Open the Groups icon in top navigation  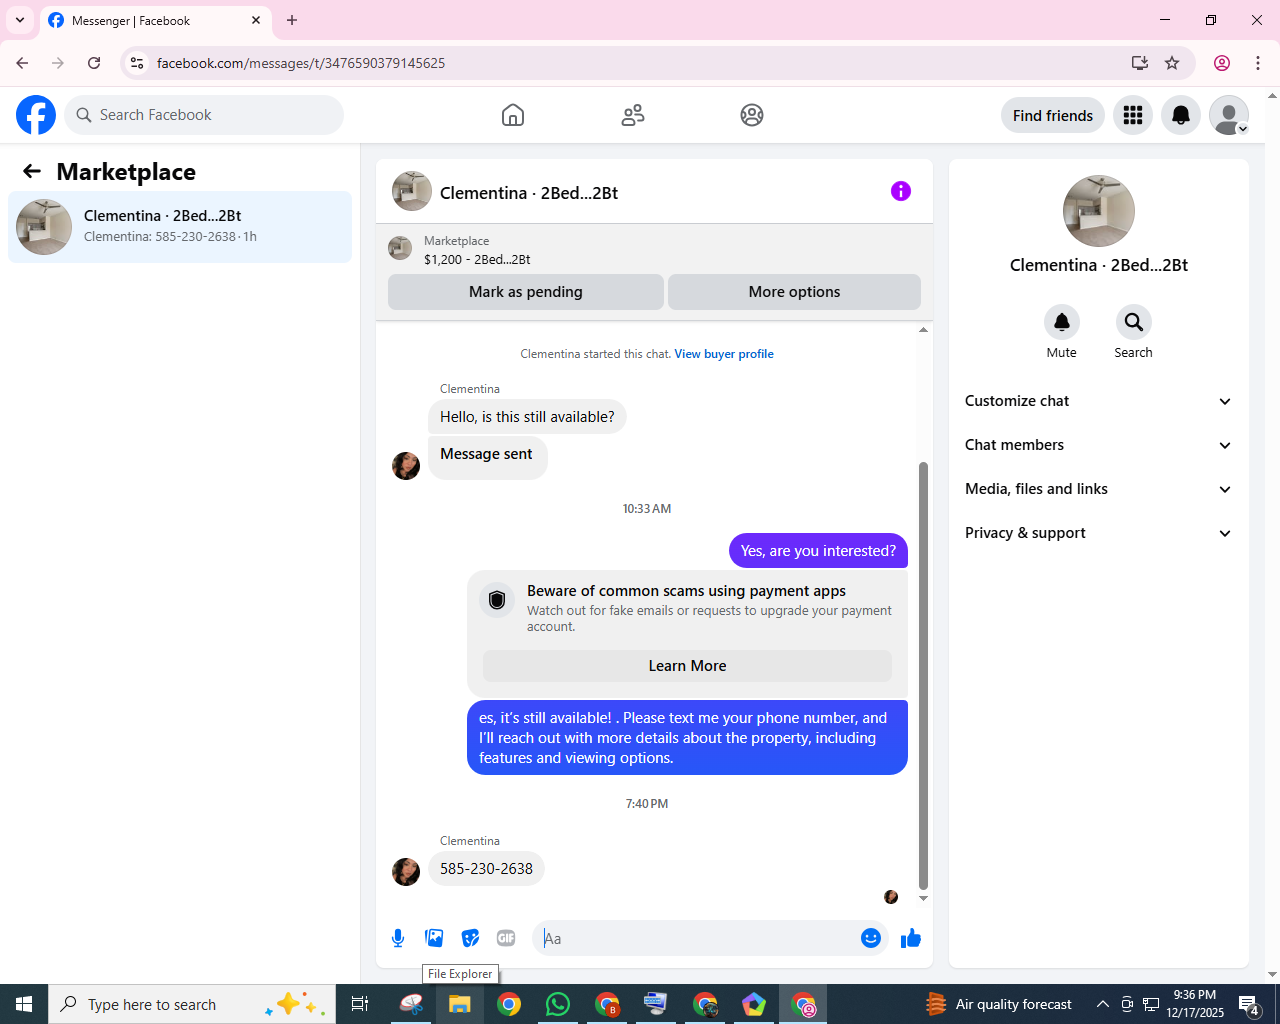pos(752,115)
